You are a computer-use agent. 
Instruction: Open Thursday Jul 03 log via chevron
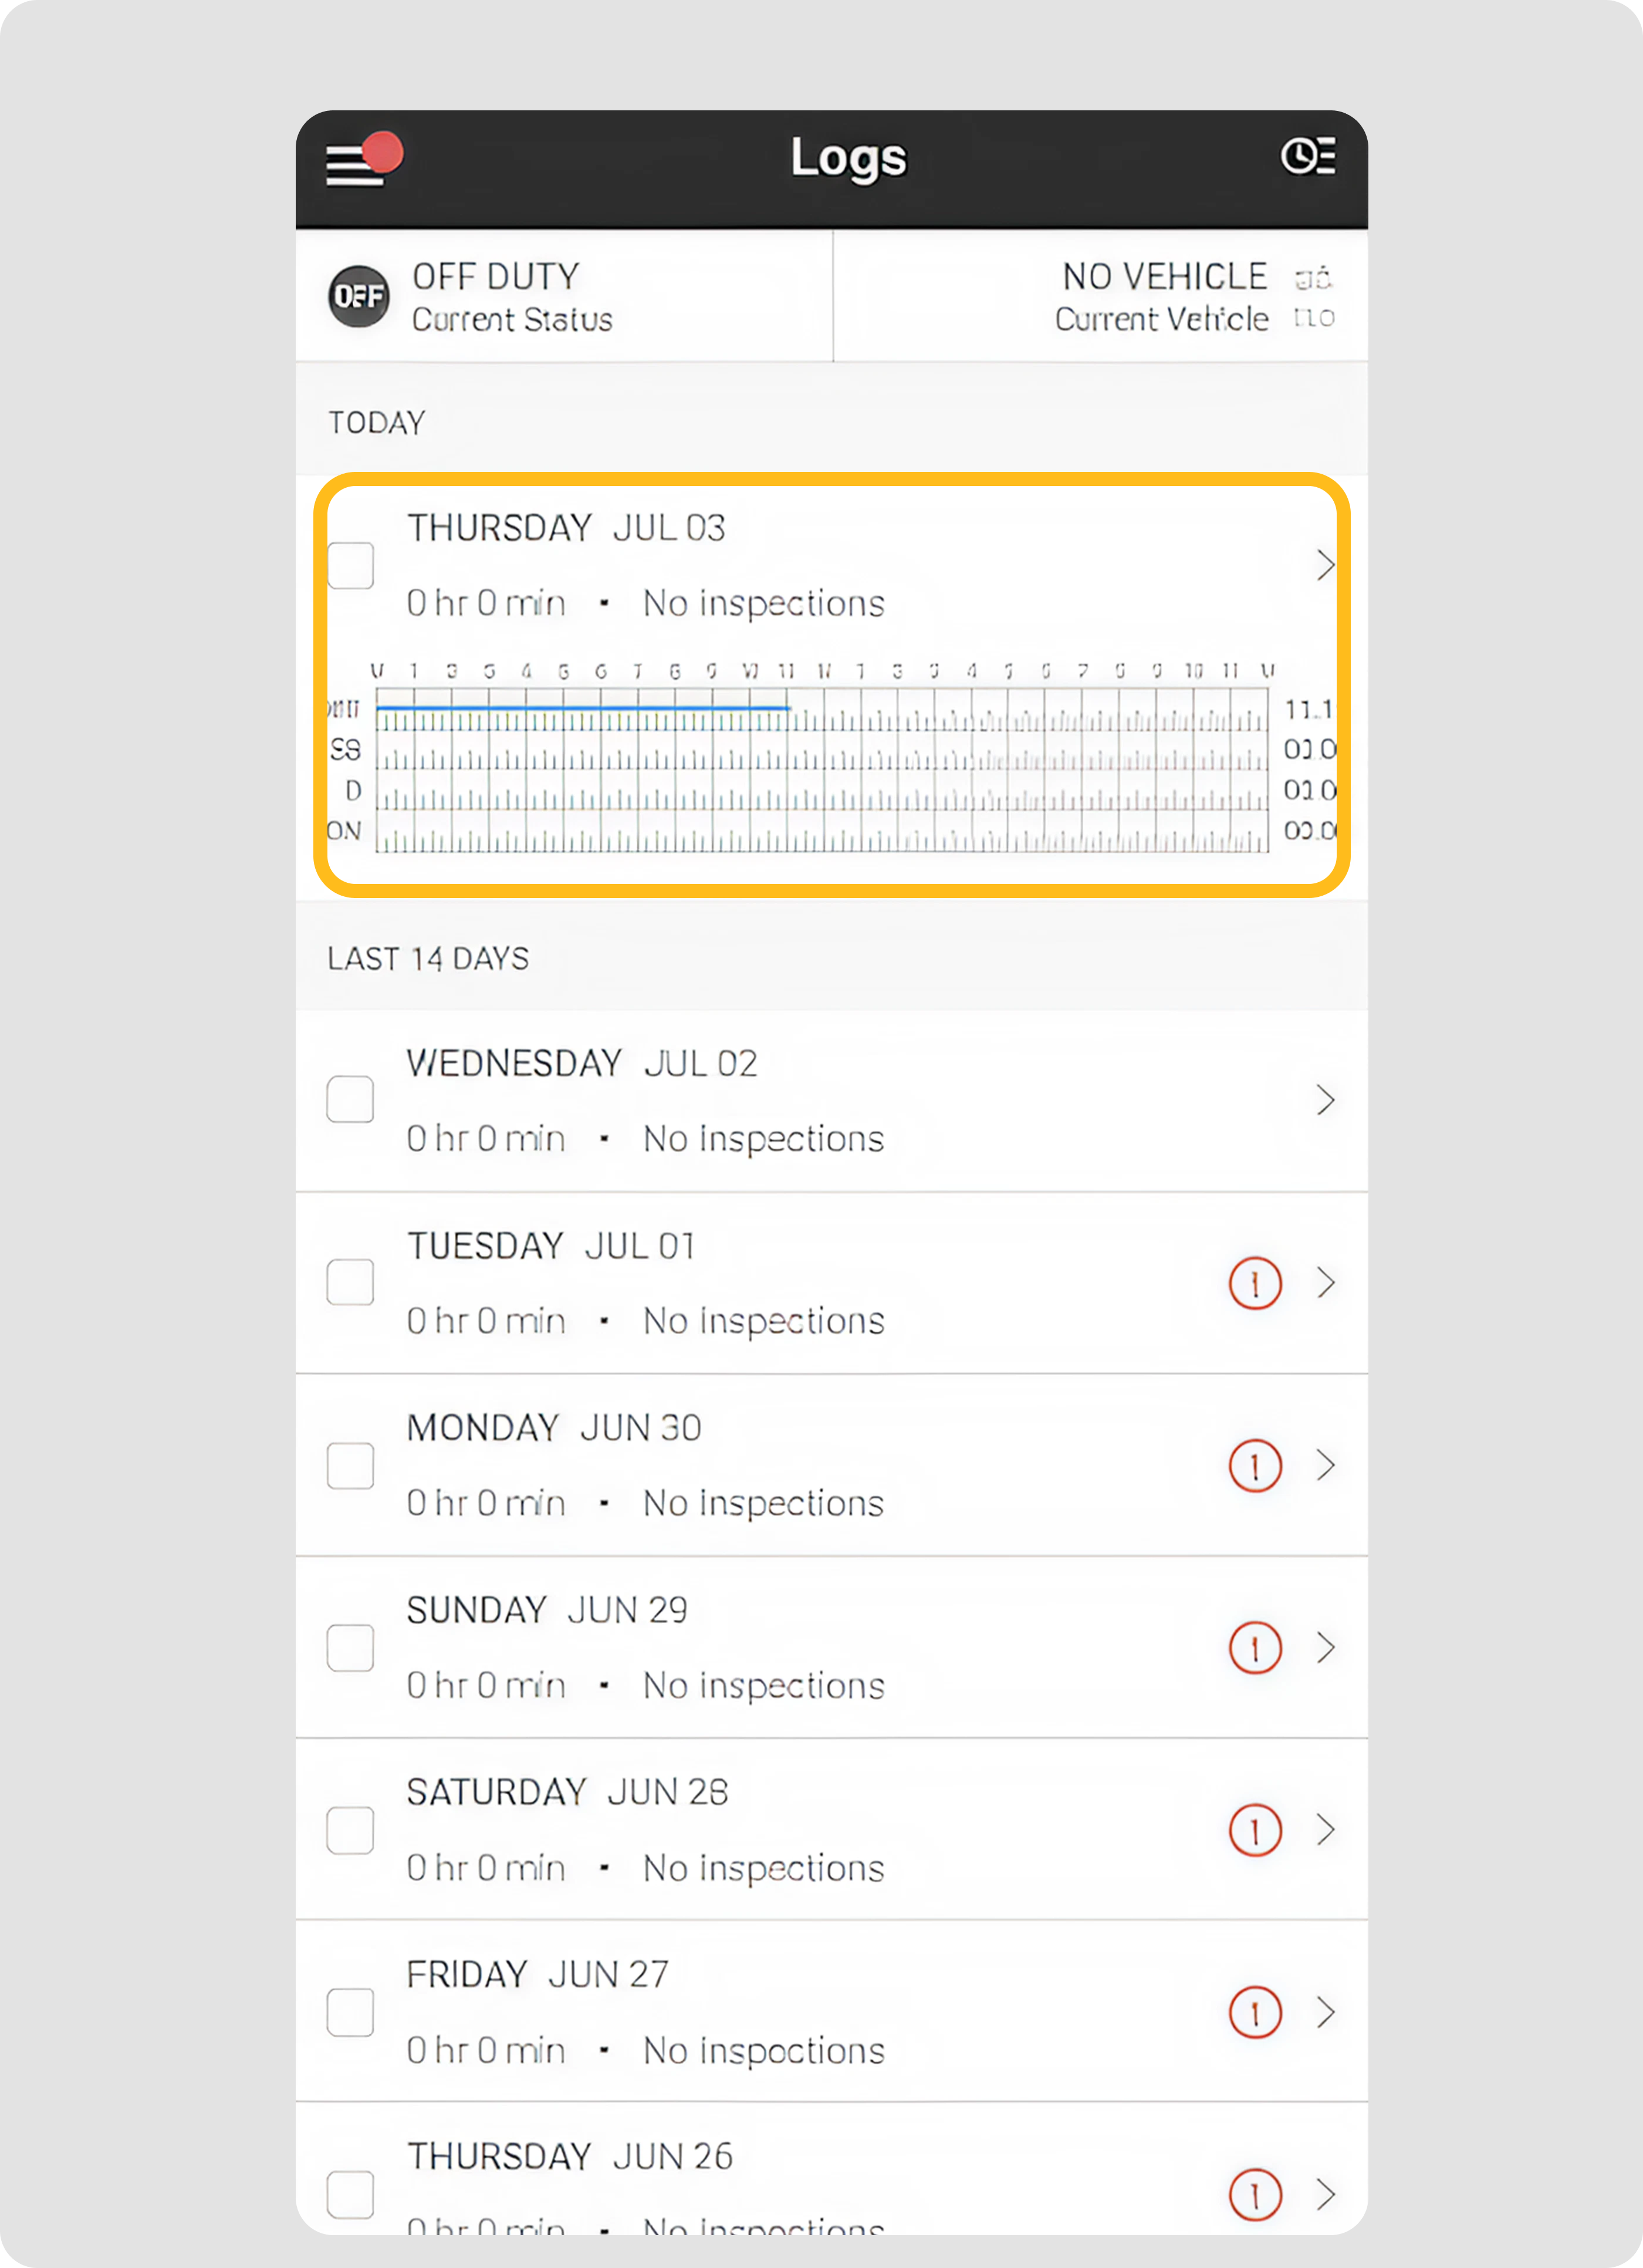(1325, 566)
